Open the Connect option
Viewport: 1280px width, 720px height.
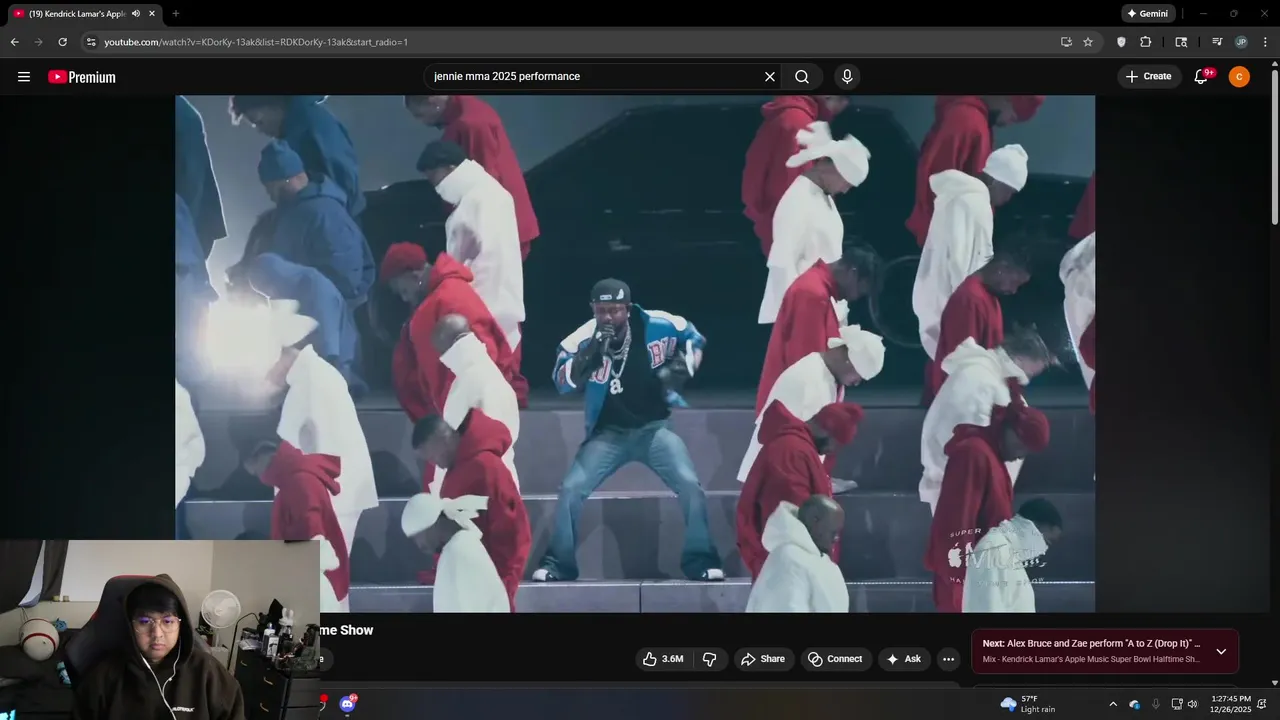tap(835, 659)
